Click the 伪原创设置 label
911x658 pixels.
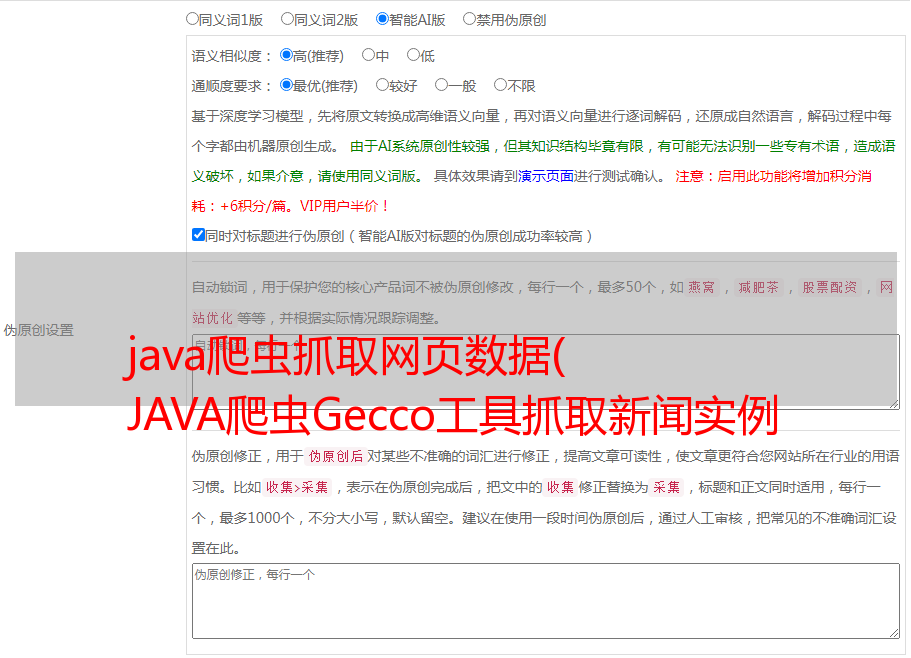(x=39, y=330)
